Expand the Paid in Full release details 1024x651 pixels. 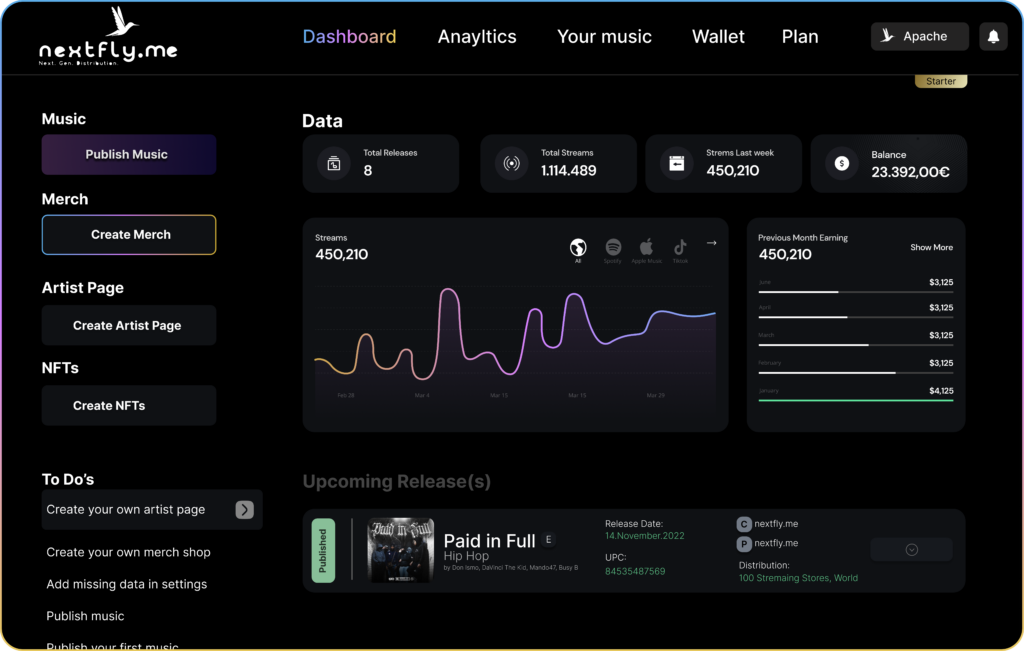click(x=911, y=550)
